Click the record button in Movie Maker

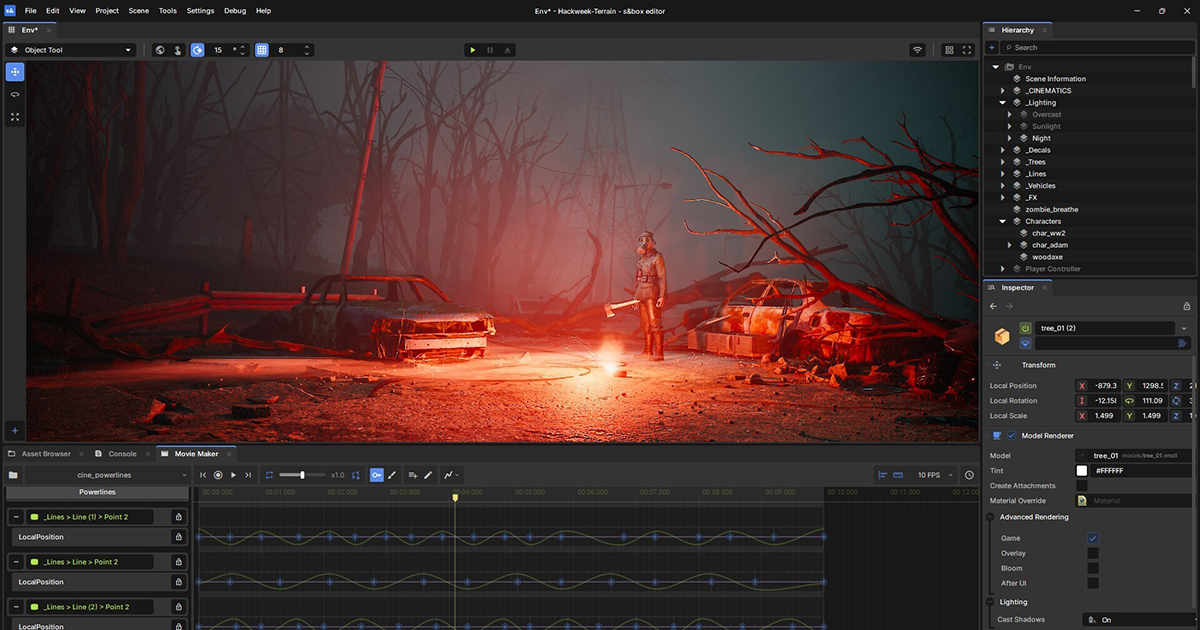(218, 475)
